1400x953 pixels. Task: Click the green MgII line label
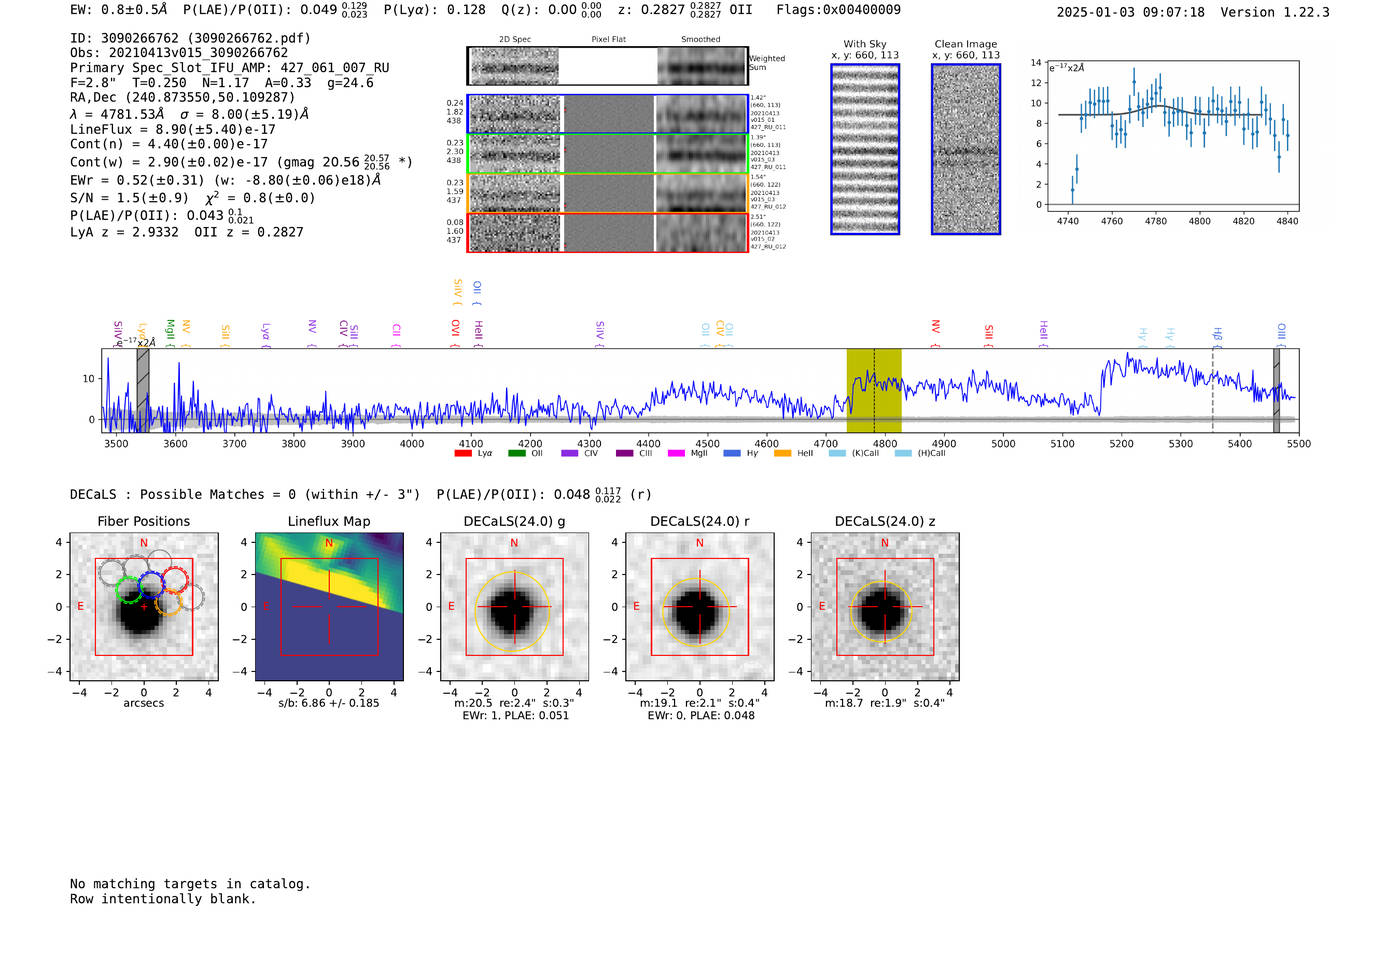(170, 334)
